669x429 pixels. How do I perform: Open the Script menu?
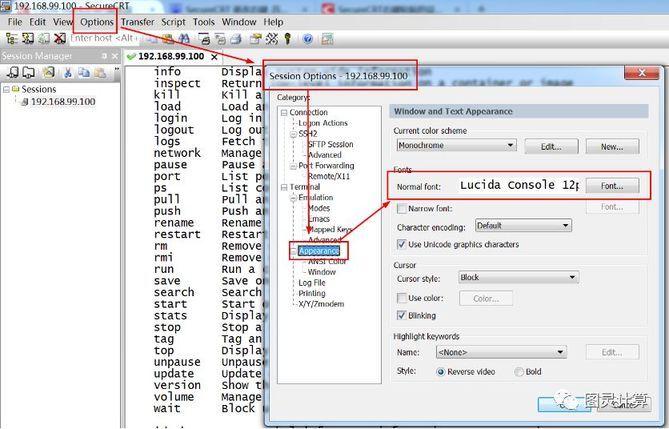point(173,22)
